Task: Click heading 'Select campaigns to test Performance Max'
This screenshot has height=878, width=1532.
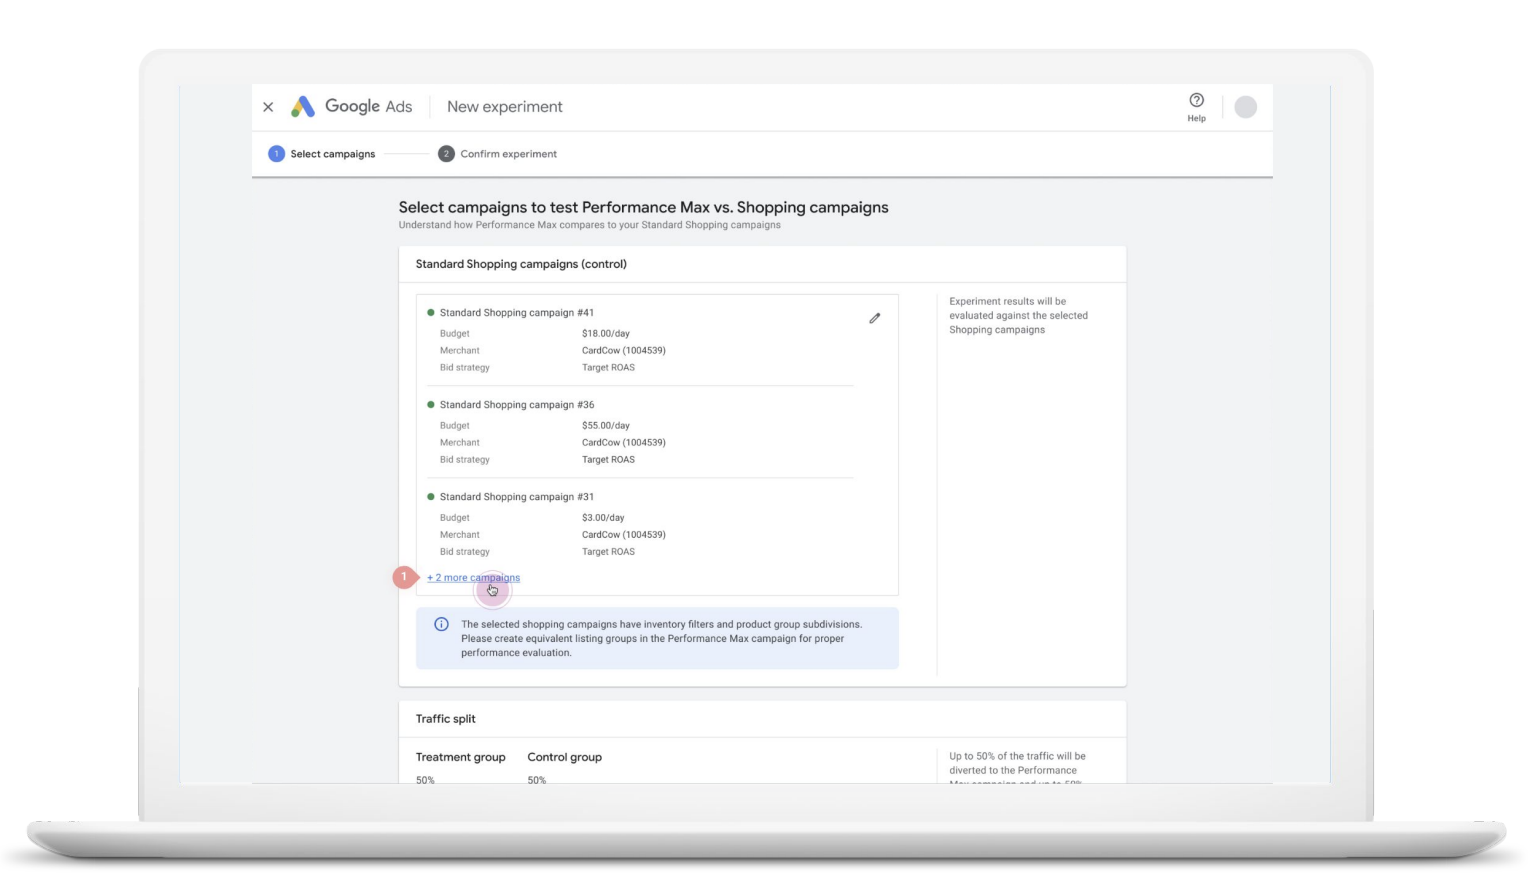Action: pos(643,207)
